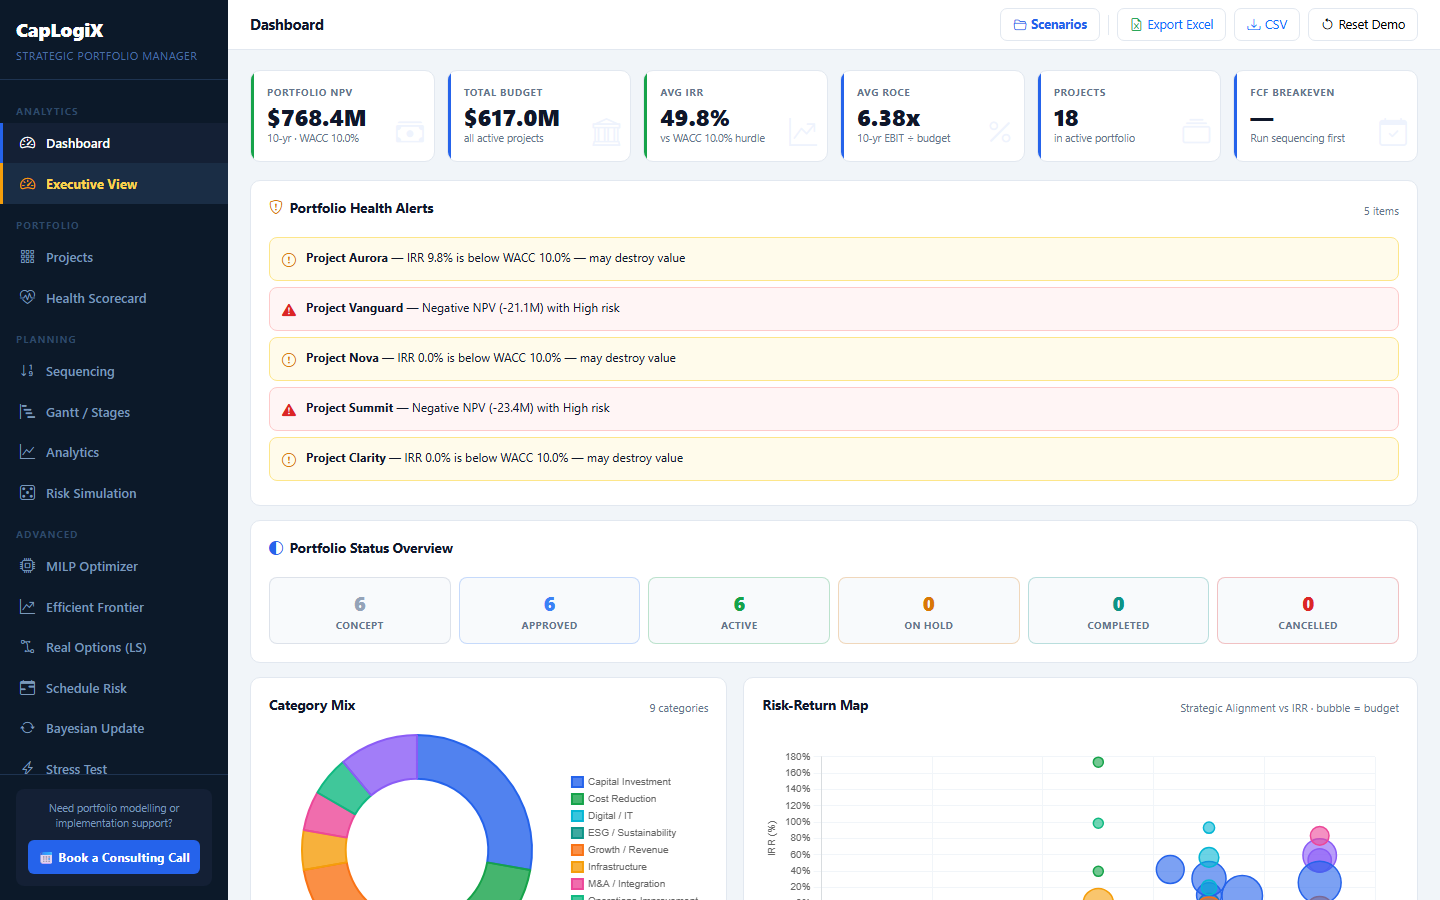This screenshot has width=1440, height=900.
Task: Click the Efficient Frontier chart icon
Action: coord(28,607)
